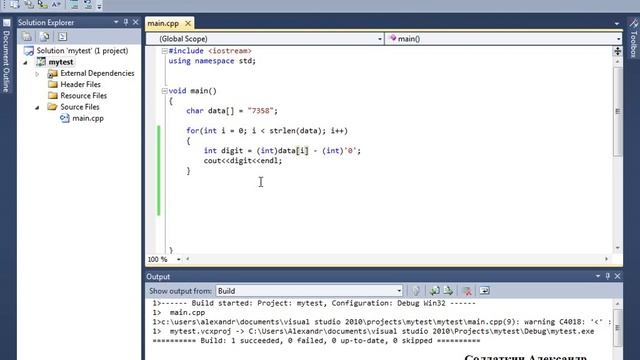The image size is (640, 360).
Task: Open the Output panel window position menu
Action: click(x=598, y=276)
